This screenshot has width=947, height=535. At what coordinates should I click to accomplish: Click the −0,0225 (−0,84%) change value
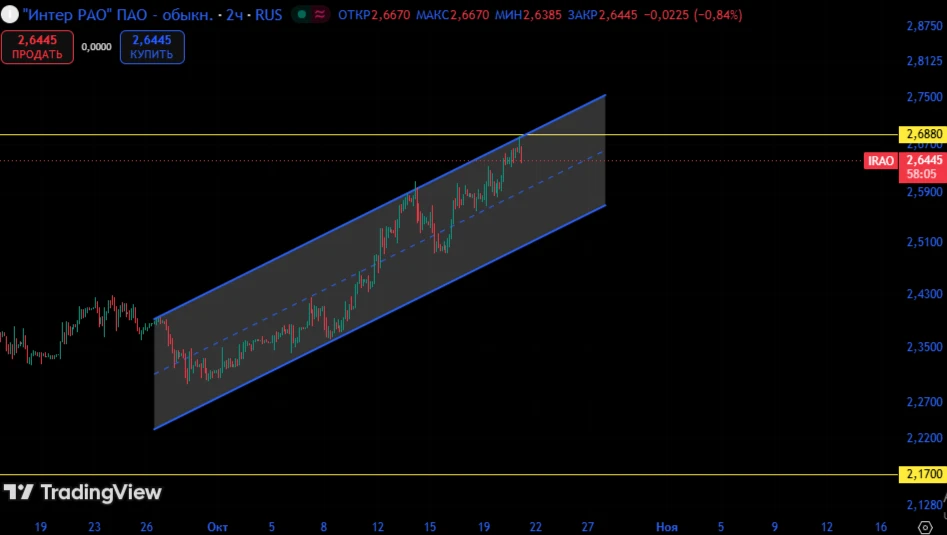pos(693,14)
